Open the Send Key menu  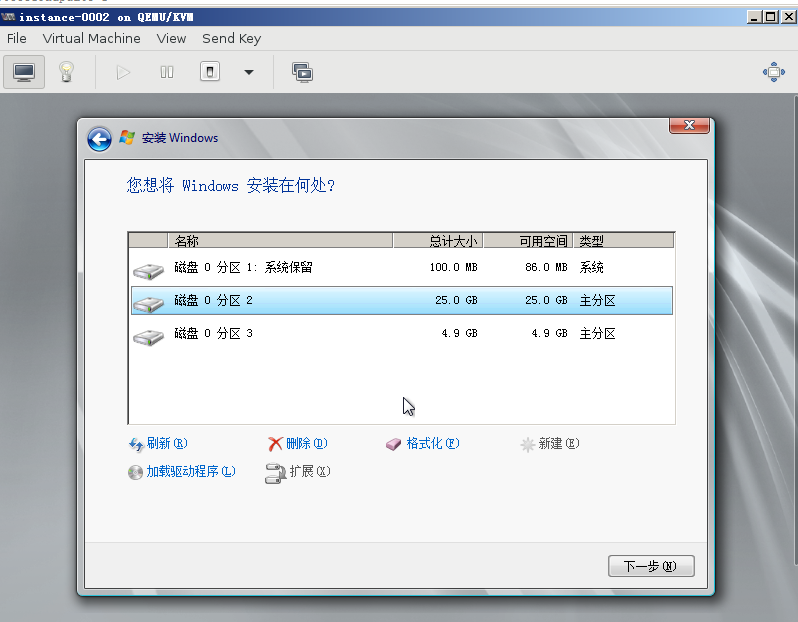tap(232, 39)
